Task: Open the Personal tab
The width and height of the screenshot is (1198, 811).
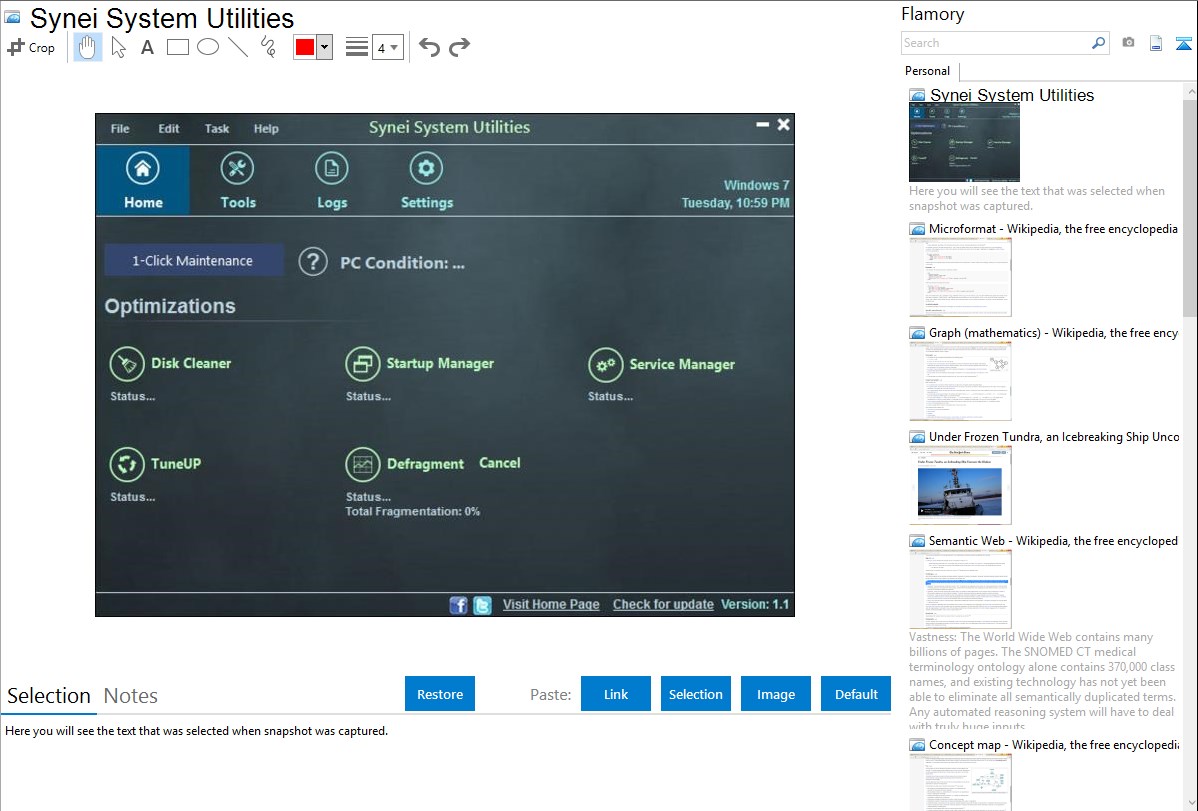Action: 927,71
